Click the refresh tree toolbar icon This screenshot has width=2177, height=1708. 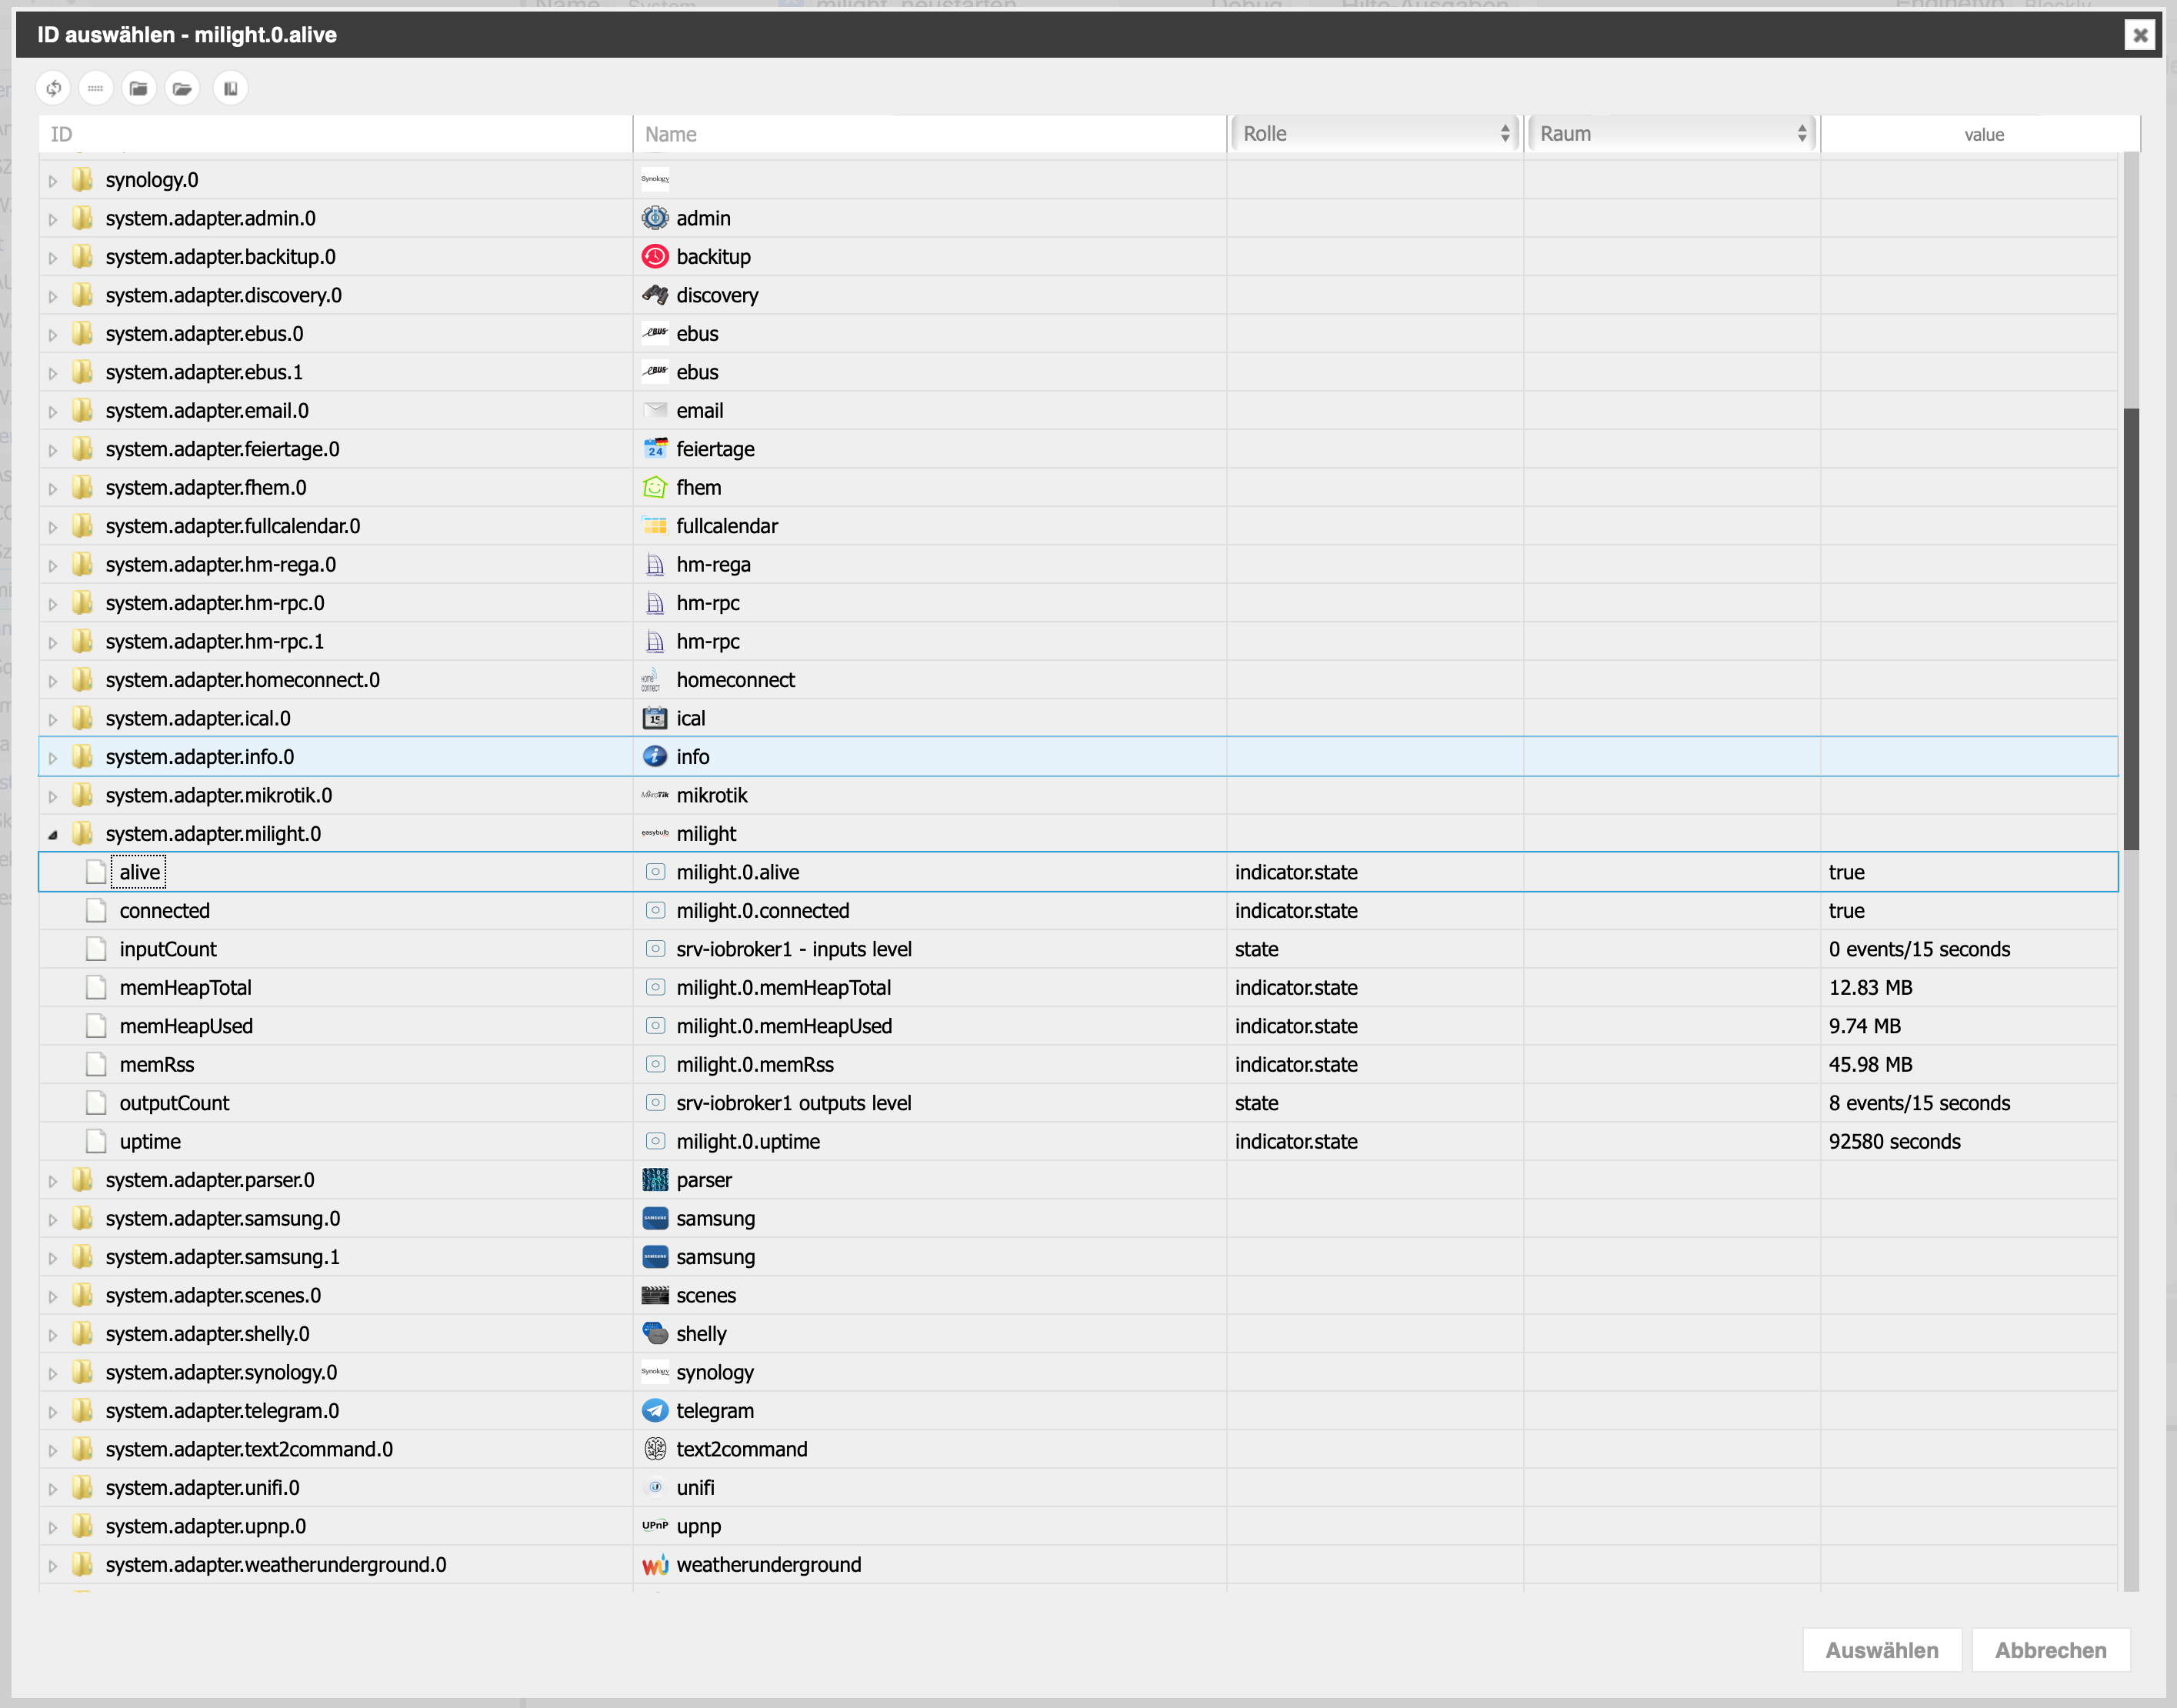click(54, 89)
